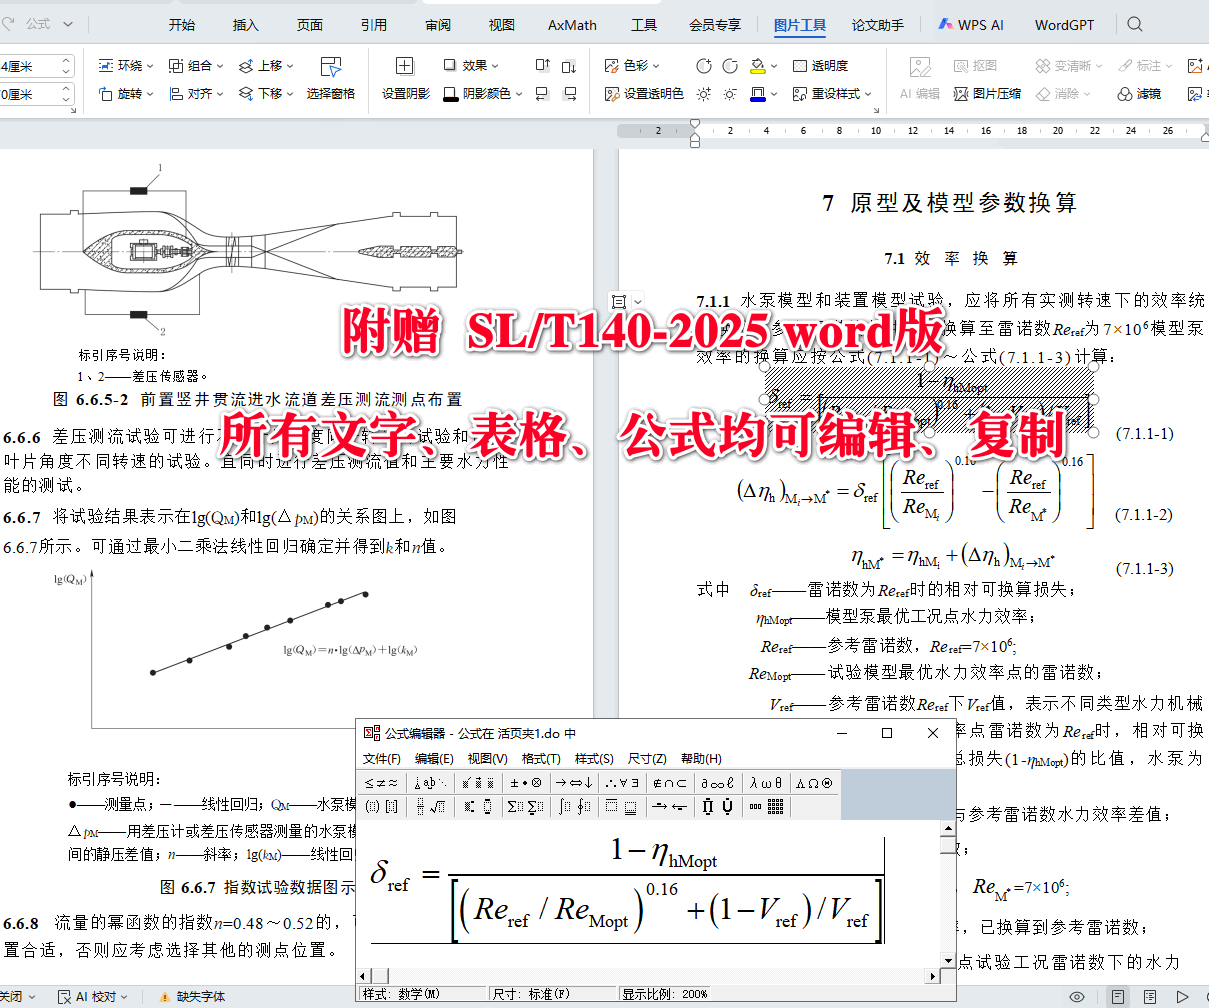Screen dimensions: 1209x1008
Task: Open fraction and radical templates palette
Action: [431, 806]
